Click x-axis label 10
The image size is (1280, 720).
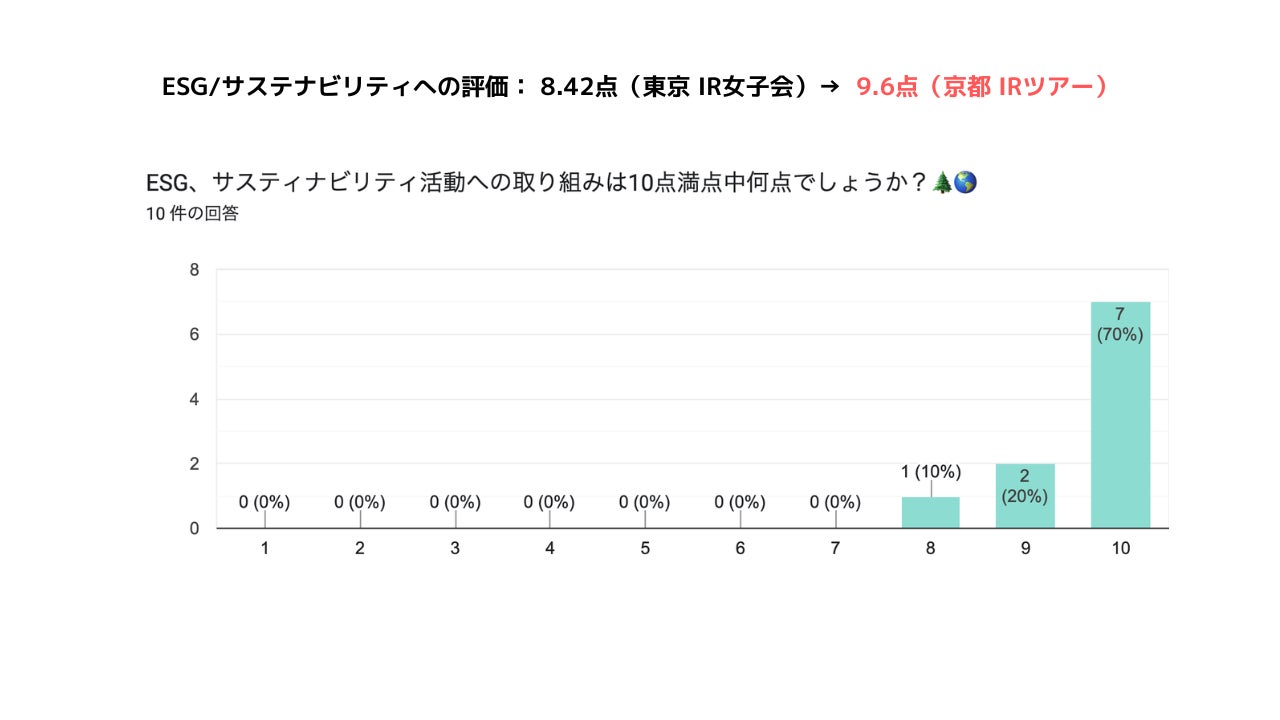[x=1120, y=549]
